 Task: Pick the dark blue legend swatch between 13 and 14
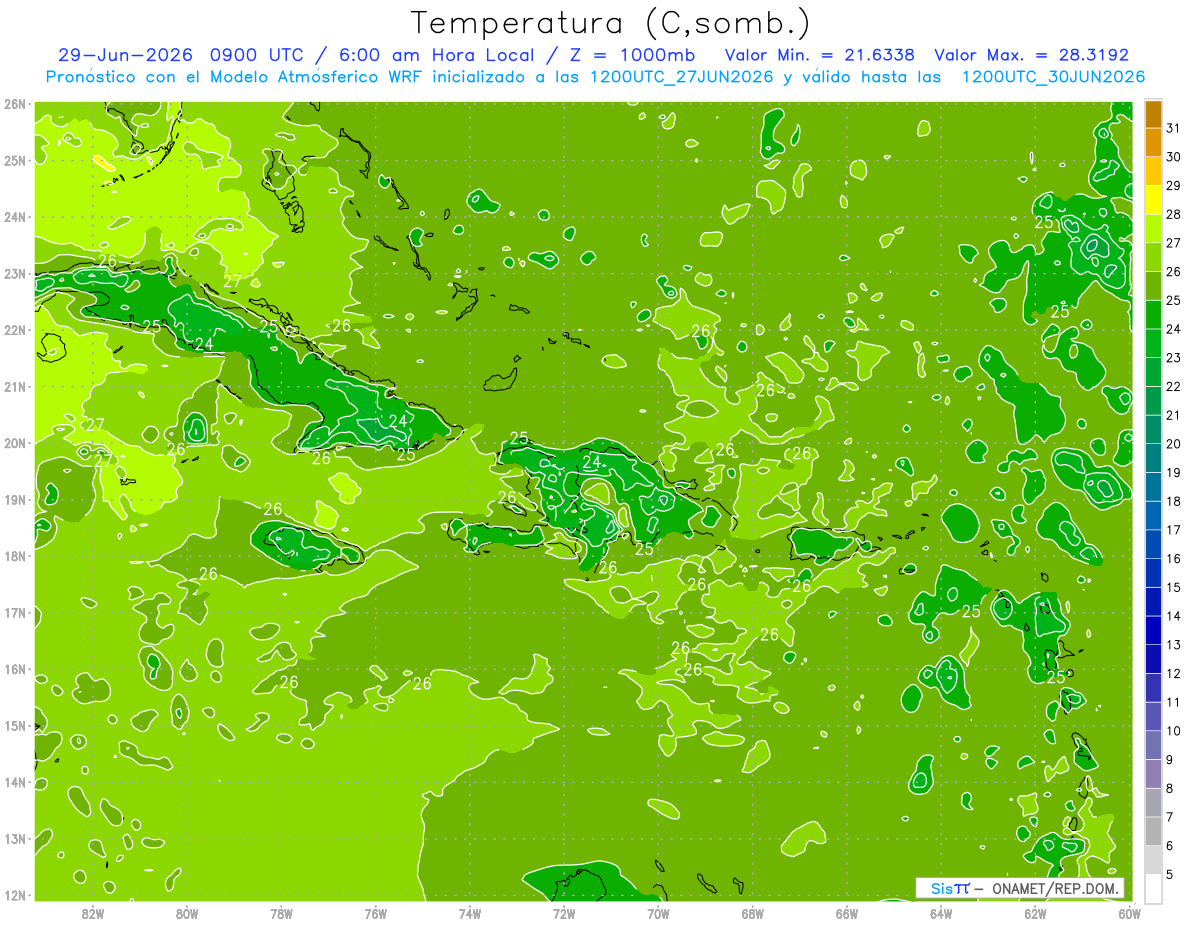[1153, 630]
